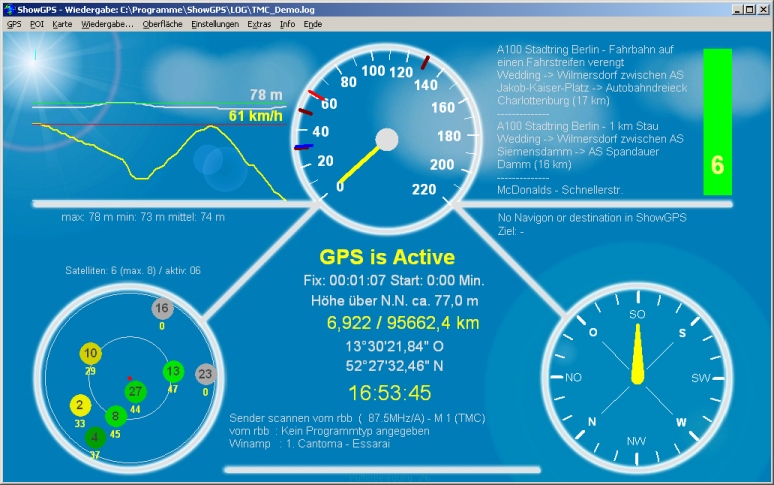Click the SO heading on the compass

(637, 314)
